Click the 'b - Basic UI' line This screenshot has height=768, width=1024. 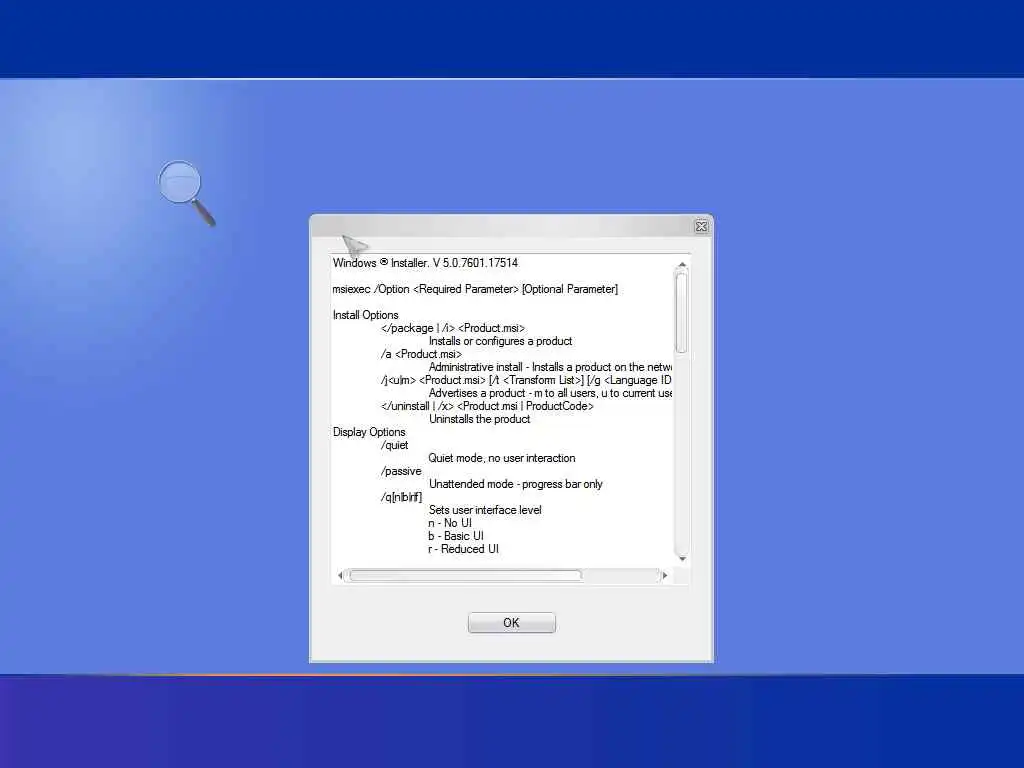456,536
